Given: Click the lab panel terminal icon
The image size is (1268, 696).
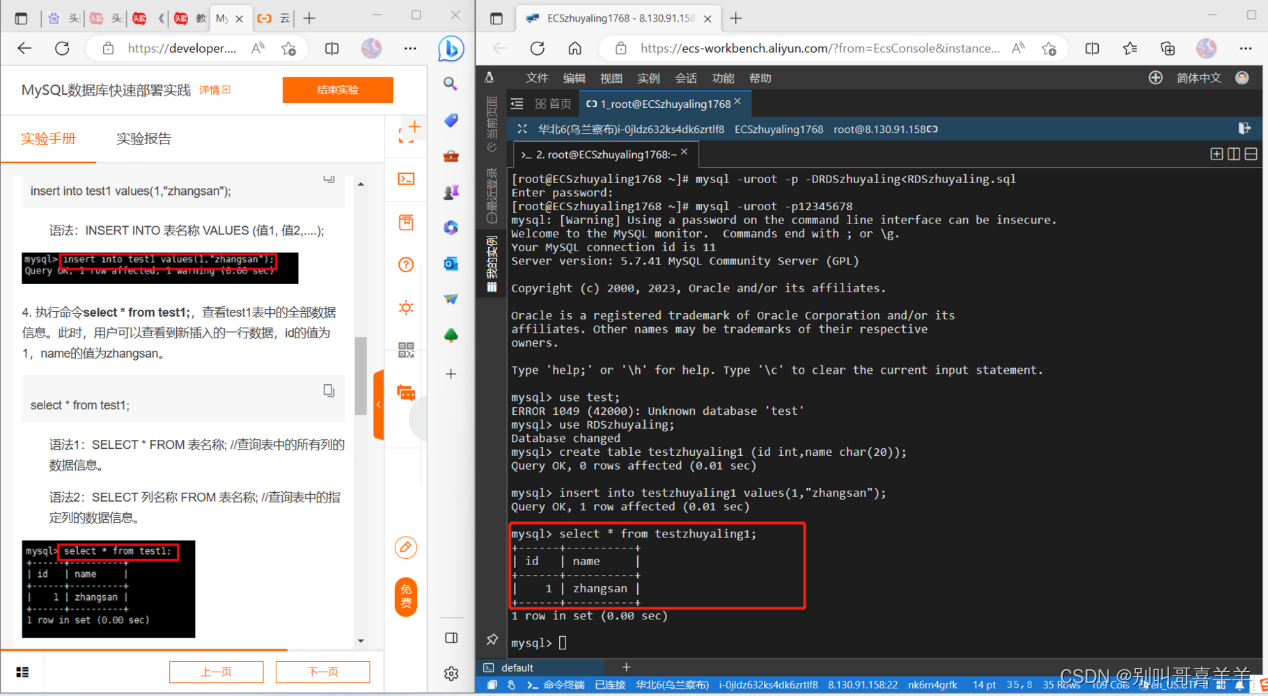Looking at the screenshot, I should [x=406, y=179].
